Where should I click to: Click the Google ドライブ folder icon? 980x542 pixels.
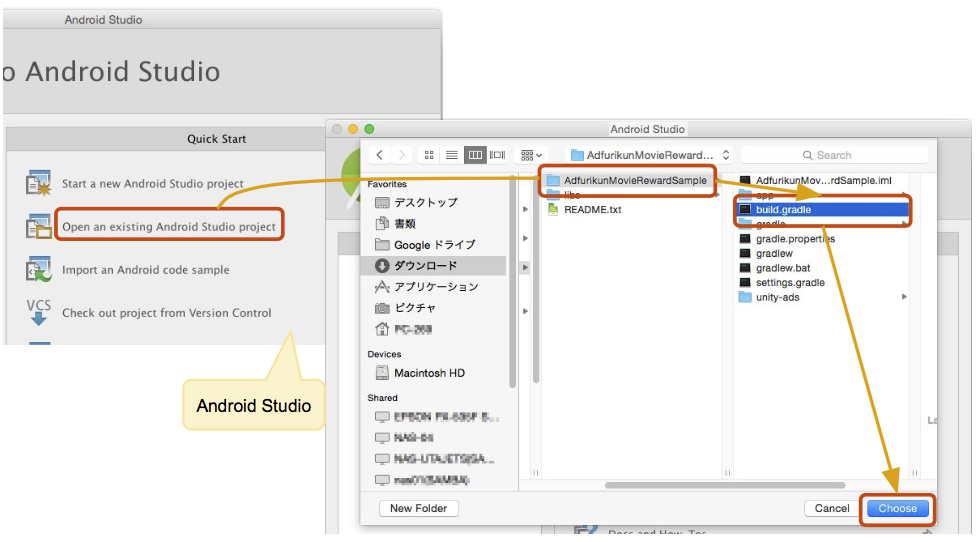(x=382, y=244)
